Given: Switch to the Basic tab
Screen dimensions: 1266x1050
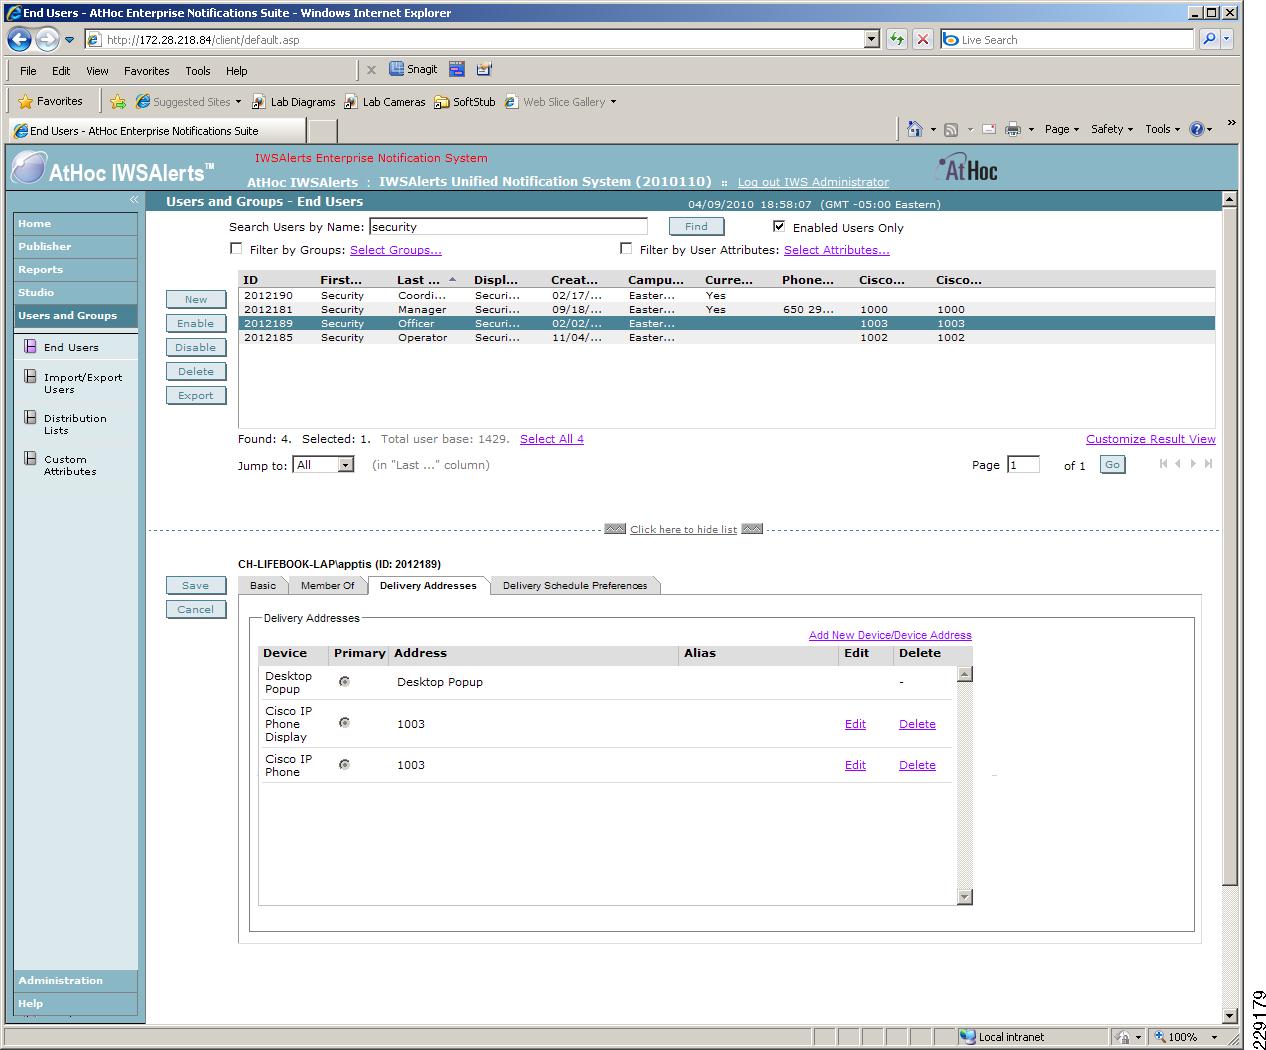Looking at the screenshot, I should pos(263,586).
